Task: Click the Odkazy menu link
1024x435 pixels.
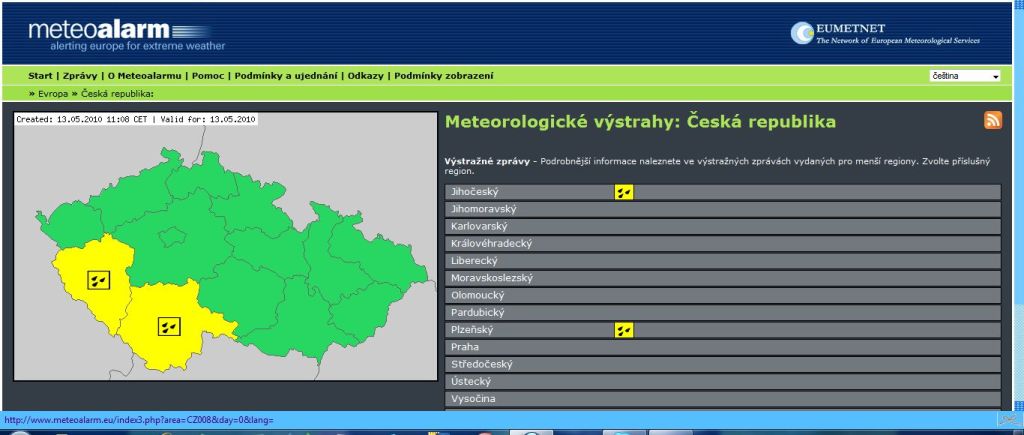Action: (x=366, y=76)
